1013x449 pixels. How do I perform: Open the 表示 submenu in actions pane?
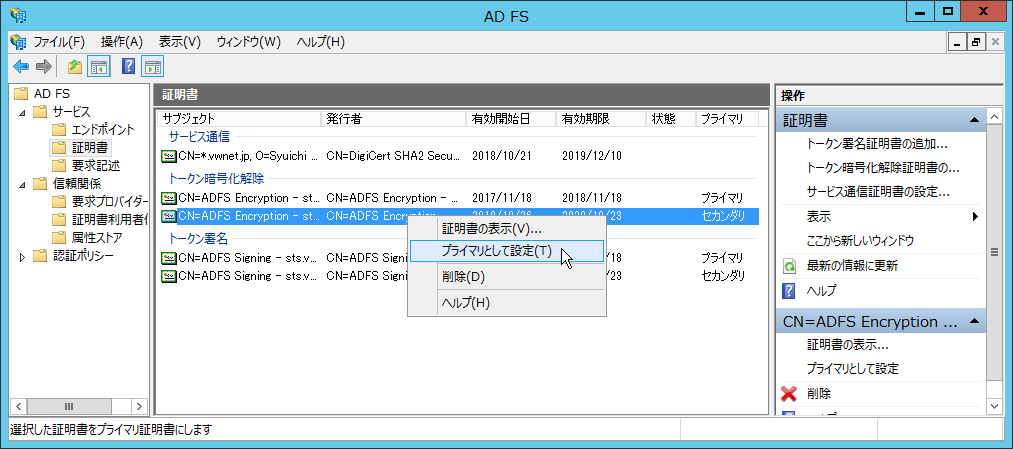[881, 216]
